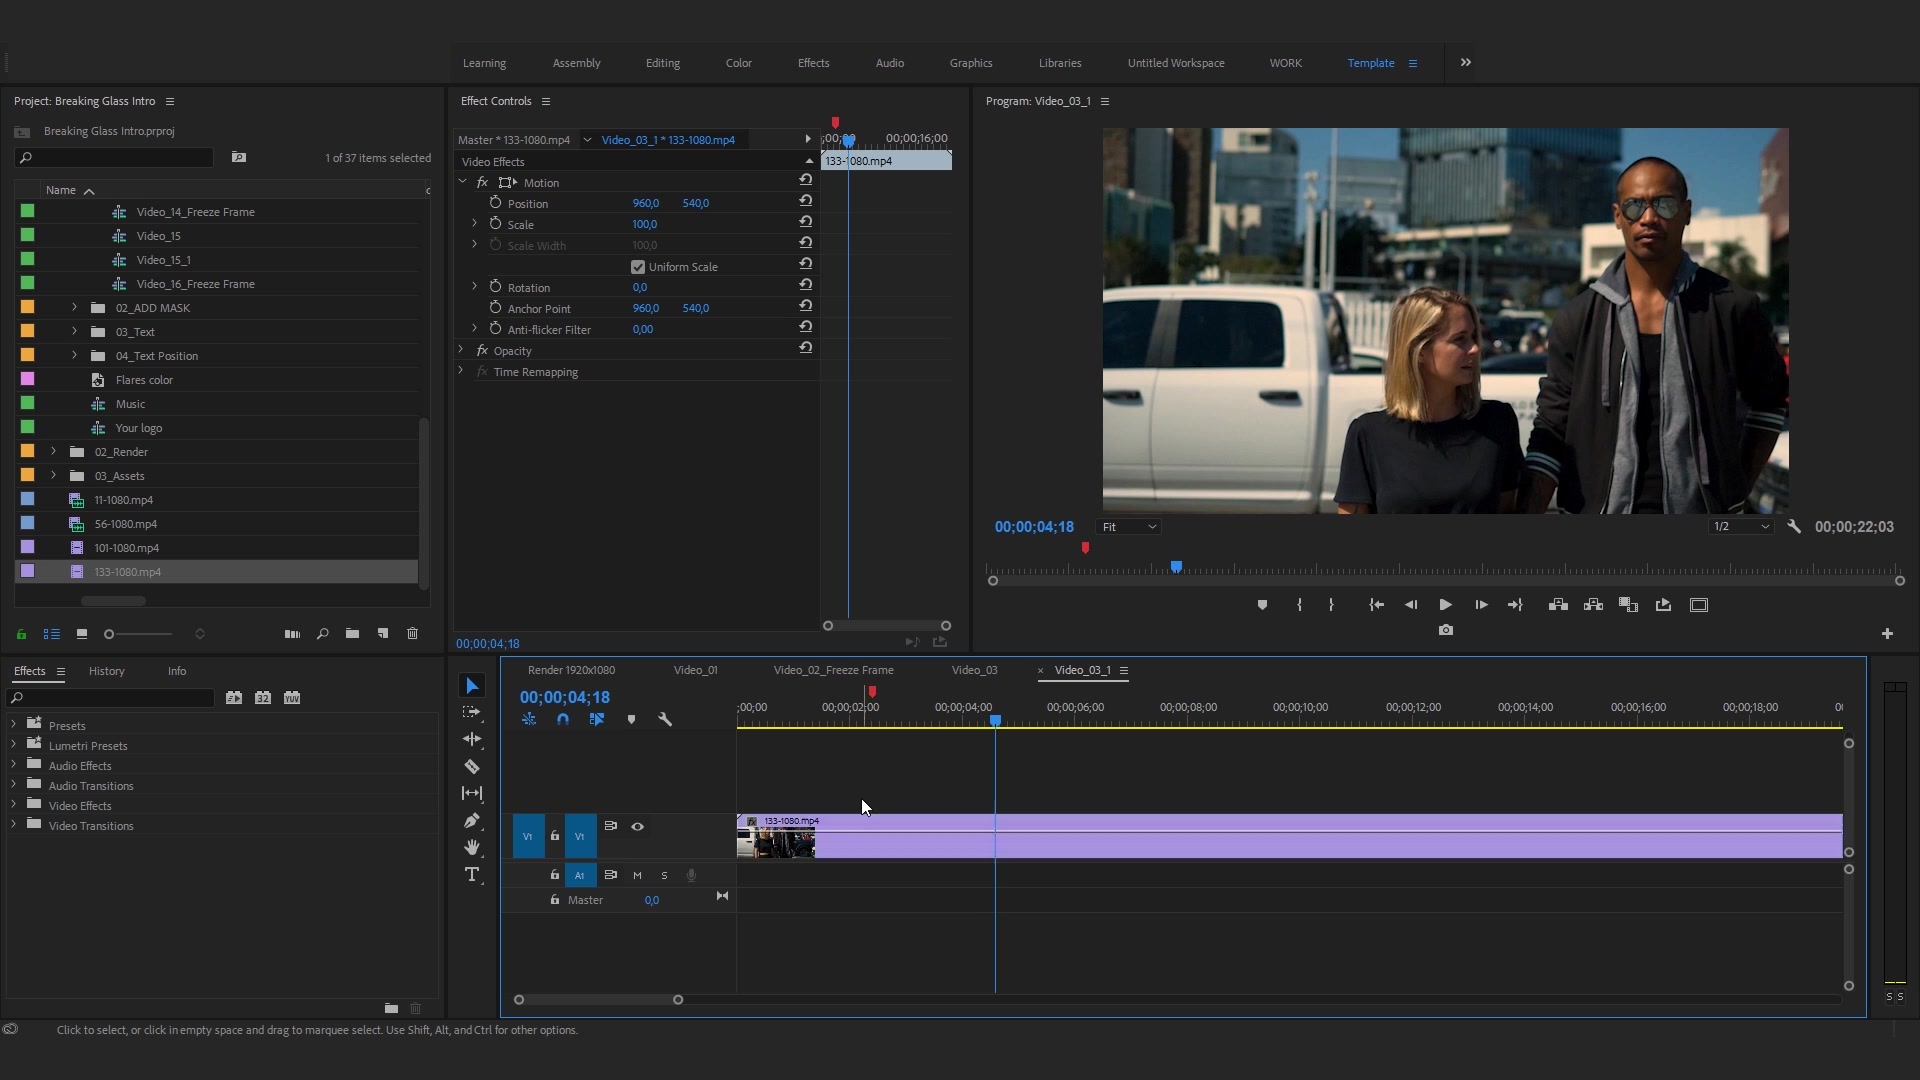Toggle V1 track output eye
Screen dimensions: 1920x1080
(637, 826)
